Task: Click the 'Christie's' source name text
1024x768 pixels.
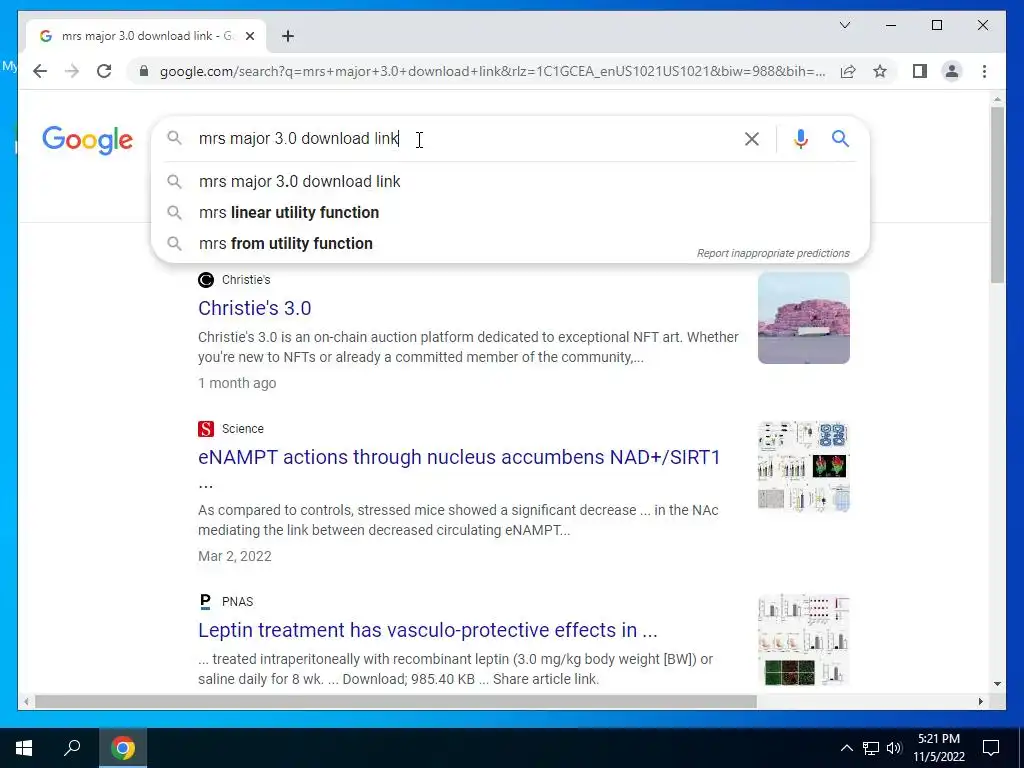Action: (246, 280)
